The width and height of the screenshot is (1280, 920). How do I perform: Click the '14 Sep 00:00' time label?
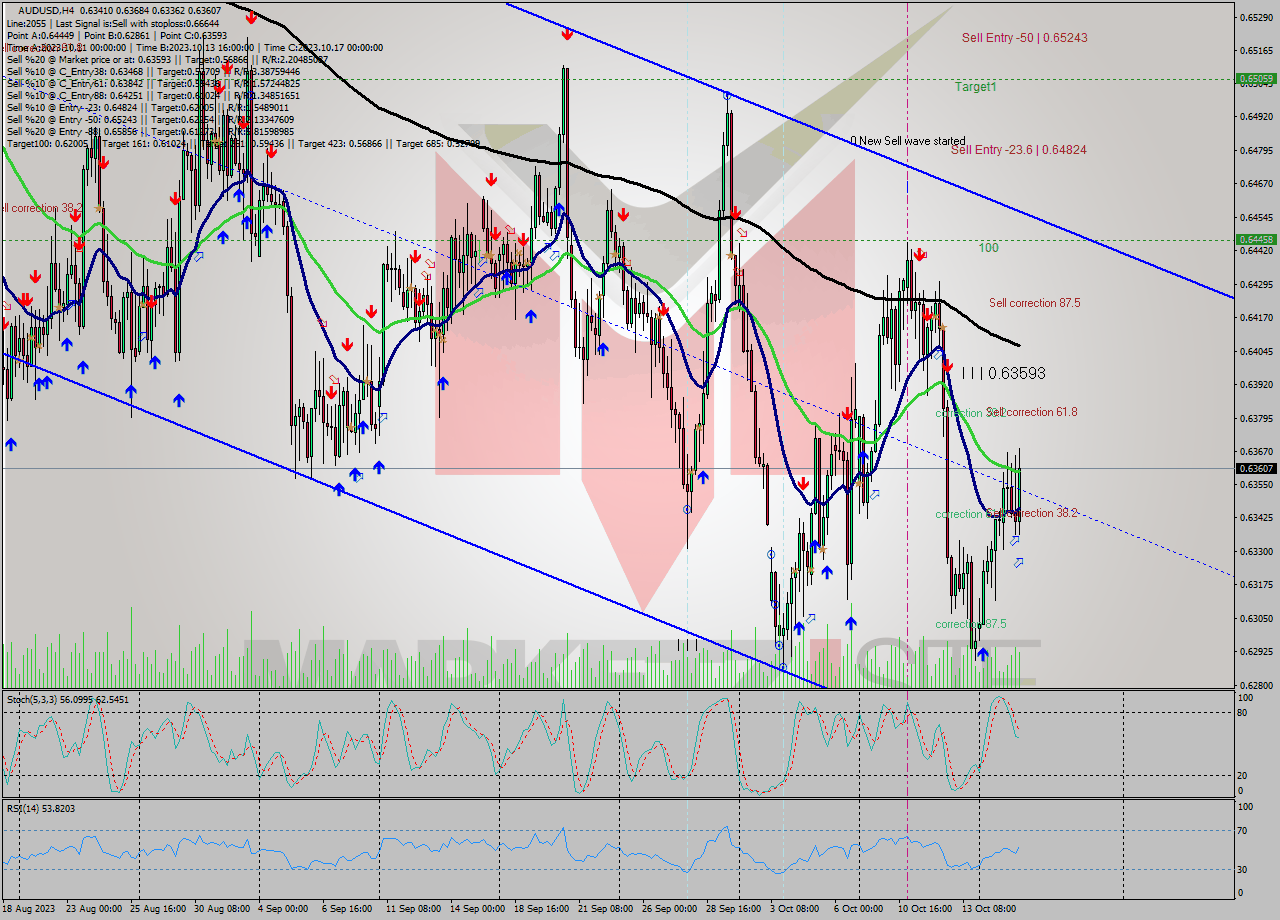(476, 908)
